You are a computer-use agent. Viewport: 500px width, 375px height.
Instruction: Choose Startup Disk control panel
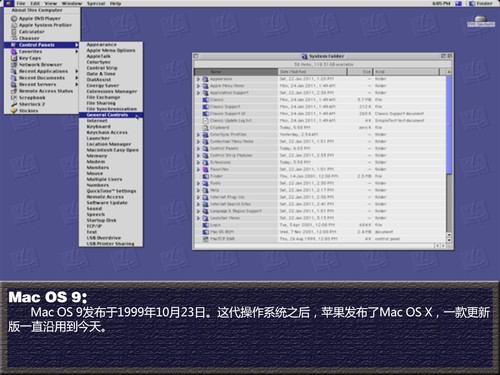point(111,220)
